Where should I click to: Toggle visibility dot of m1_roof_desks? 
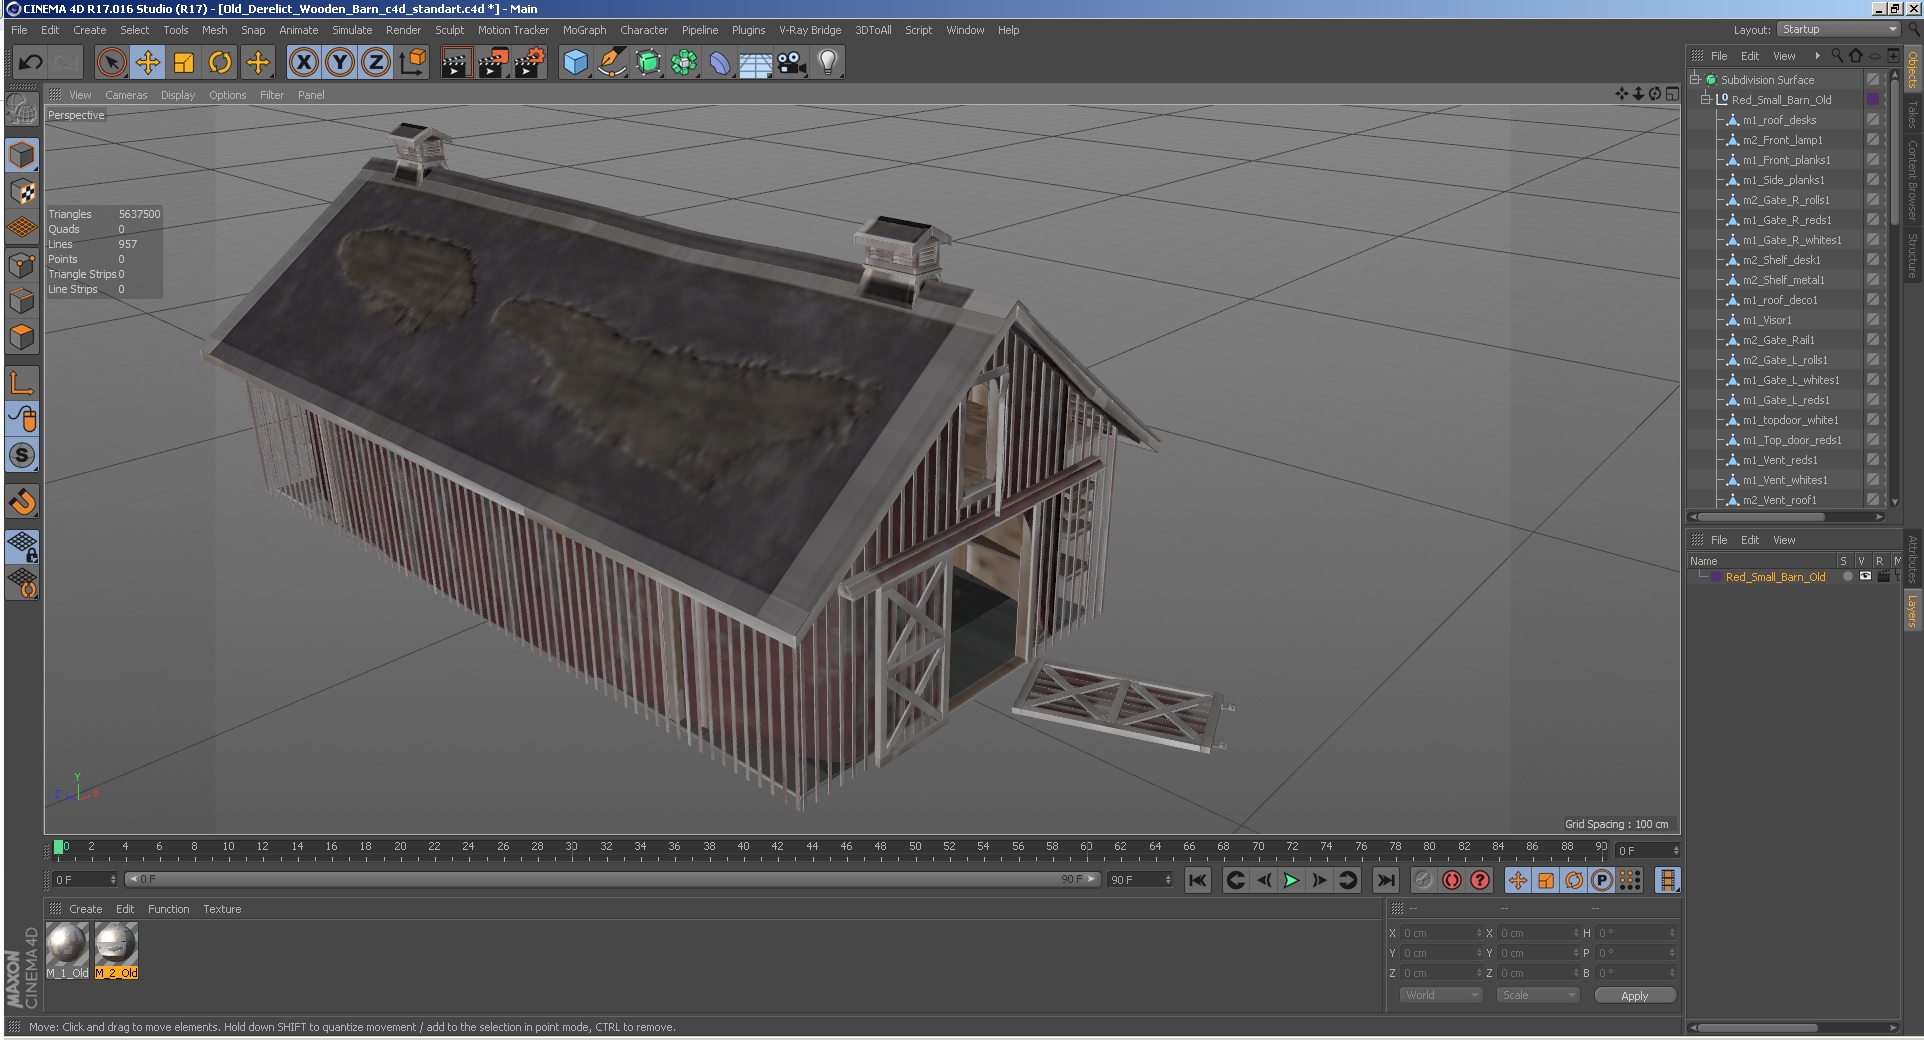[1885, 119]
